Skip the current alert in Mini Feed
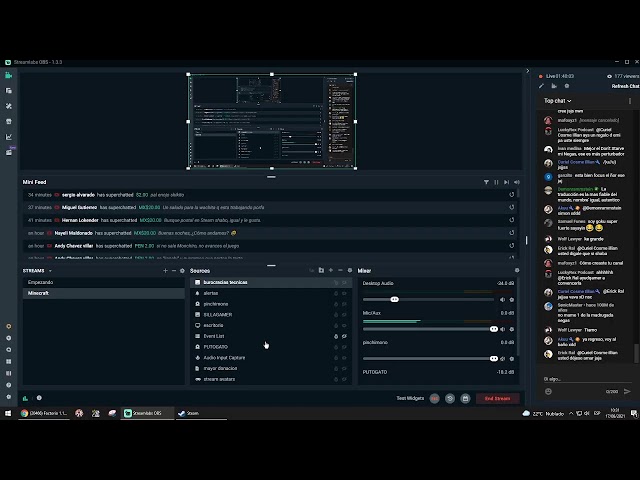The image size is (640, 480). click(507, 182)
